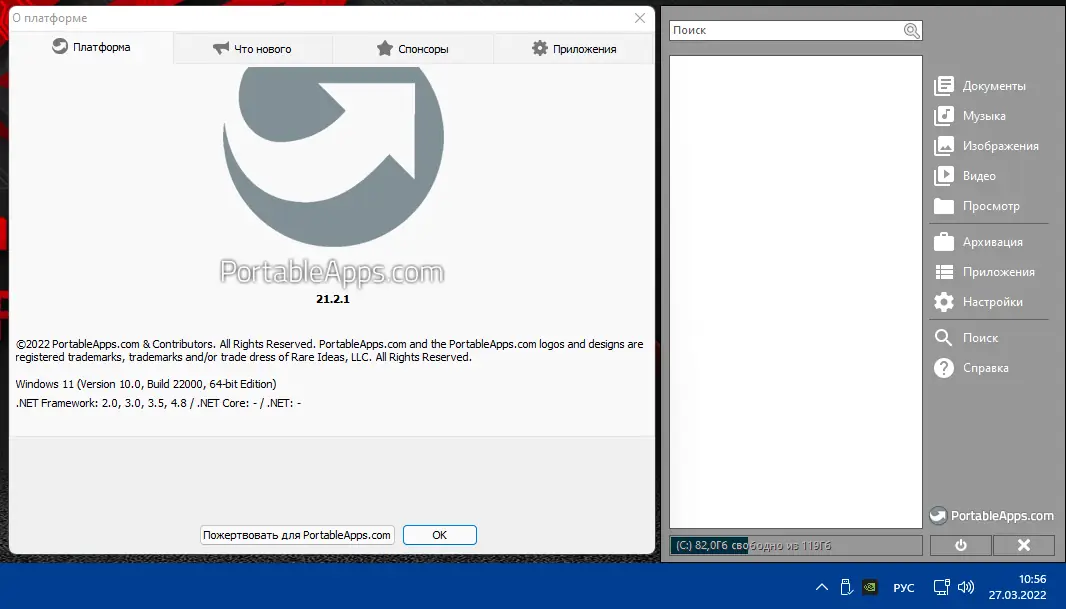This screenshot has width=1066, height=609.
Task: Click the NVIDIA tray icon
Action: (x=870, y=587)
